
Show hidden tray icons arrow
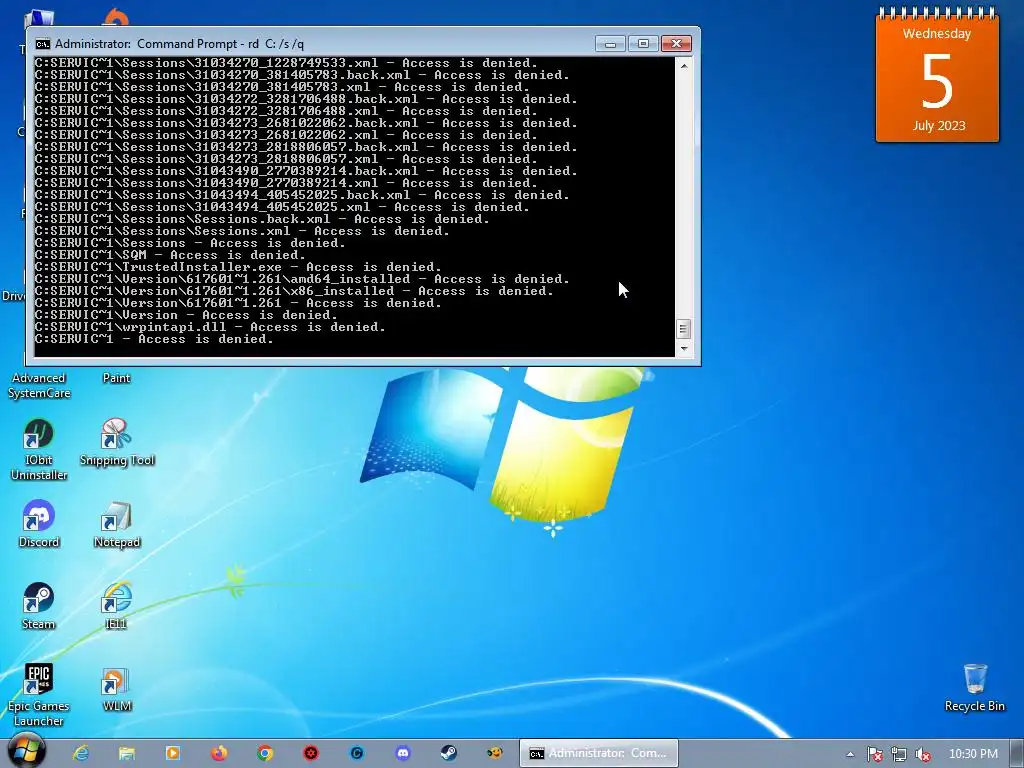(x=850, y=754)
